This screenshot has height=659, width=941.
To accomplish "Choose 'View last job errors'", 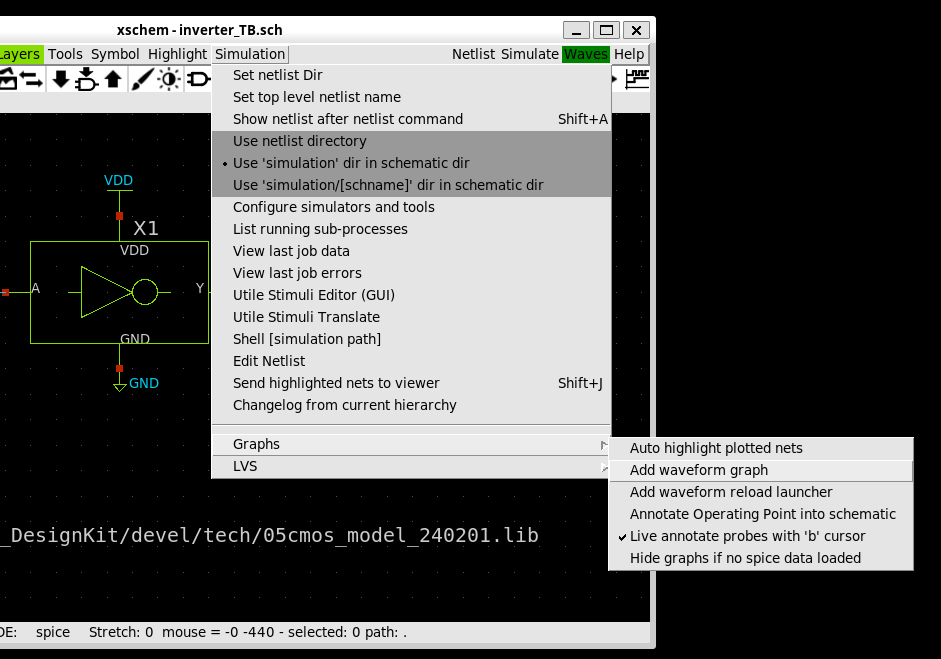I will point(412,273).
